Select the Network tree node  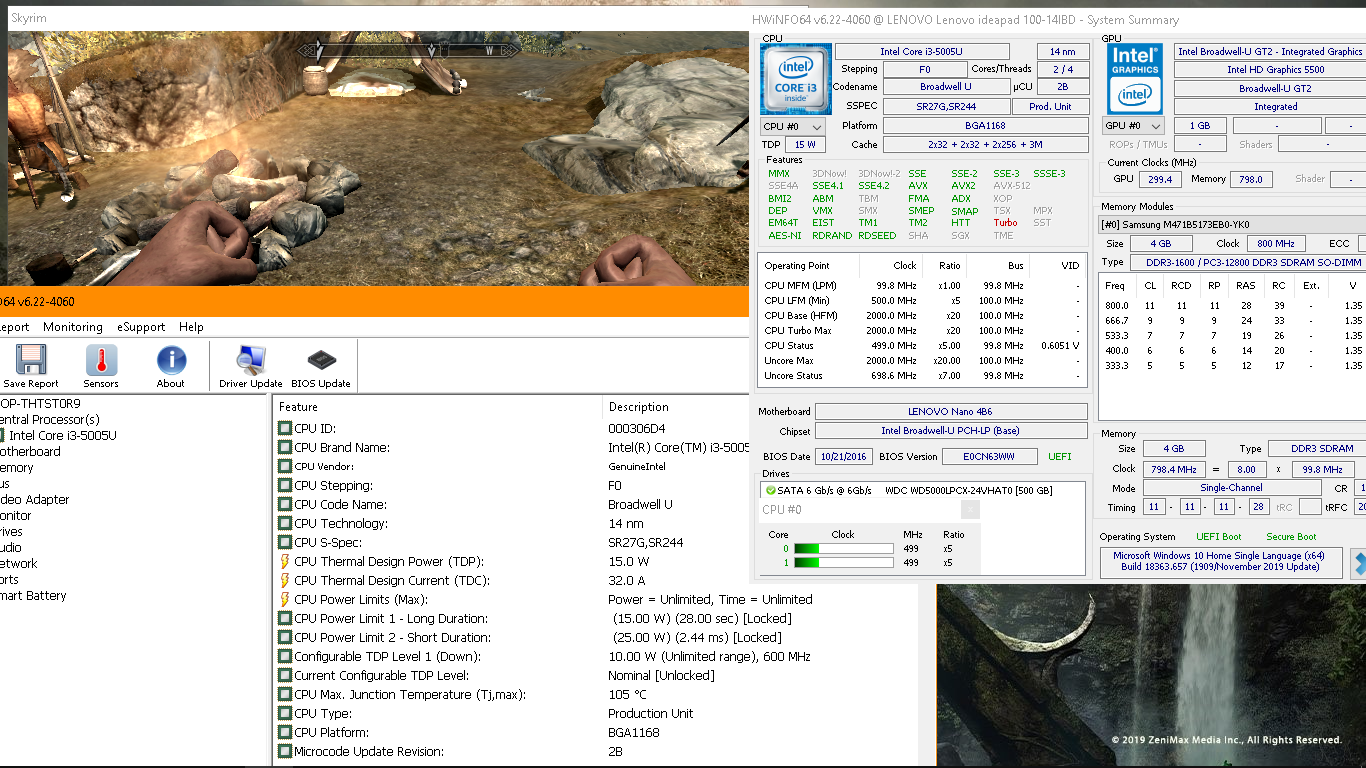[x=19, y=564]
